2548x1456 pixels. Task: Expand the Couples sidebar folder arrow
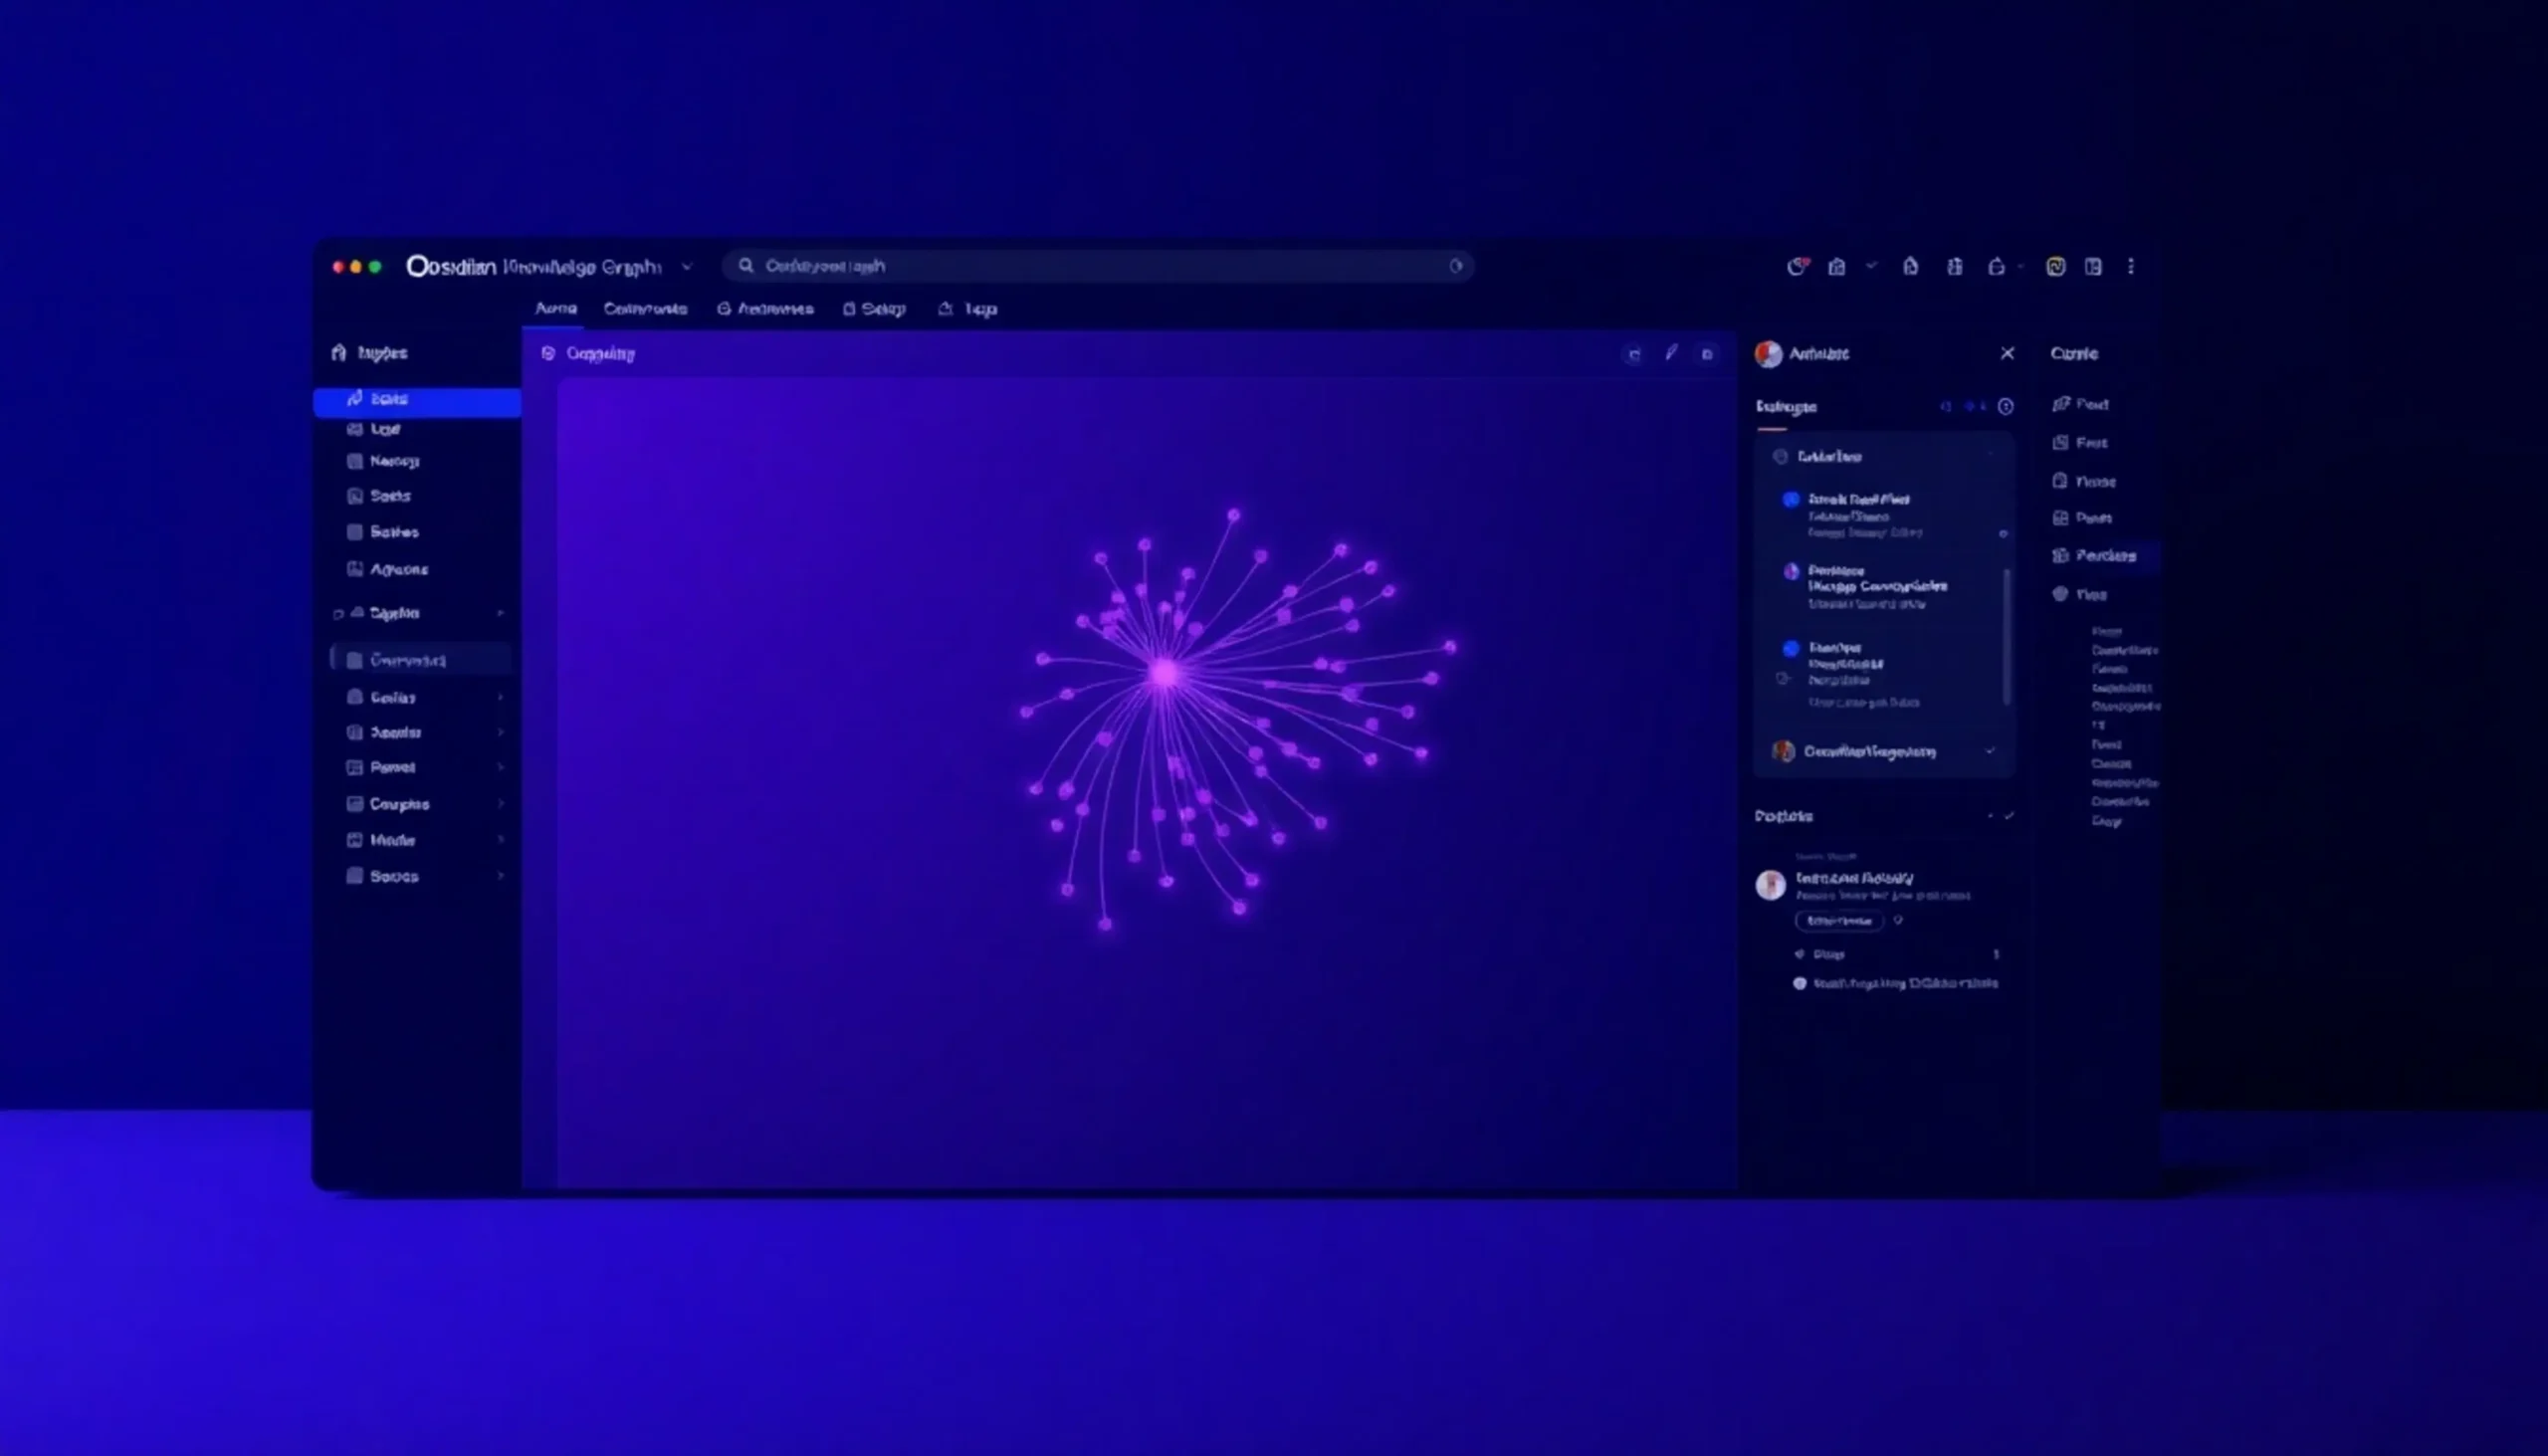[x=501, y=804]
